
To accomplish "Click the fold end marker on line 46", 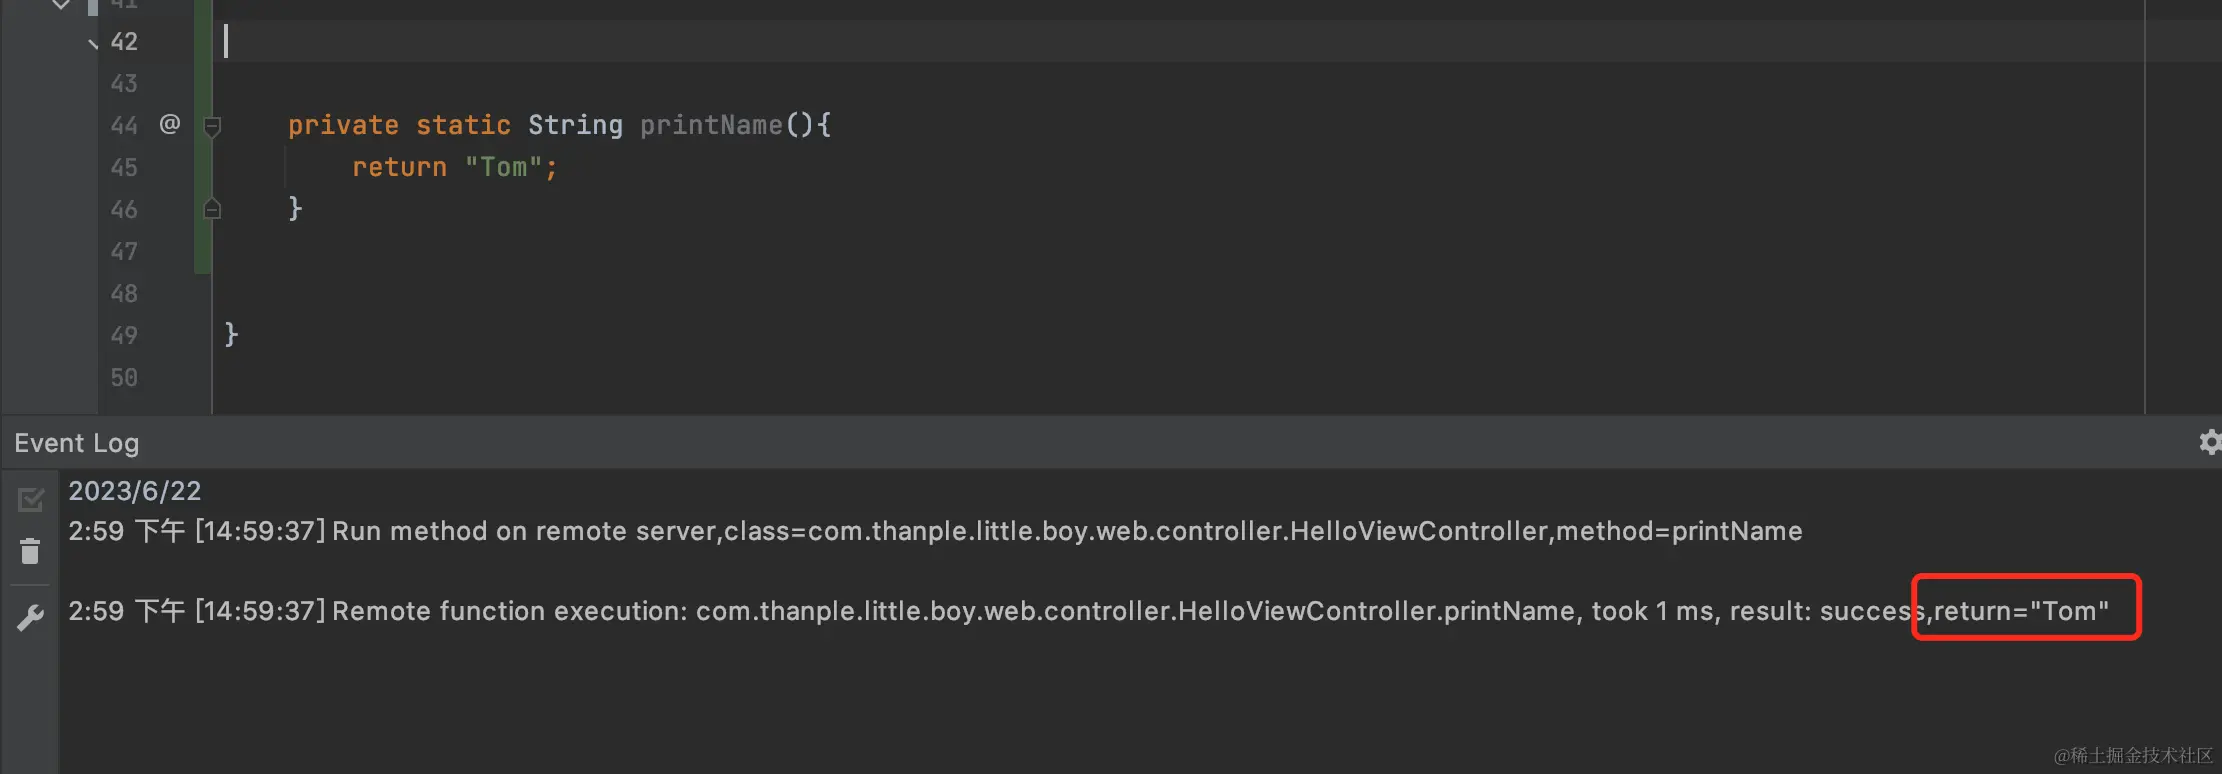I will [x=212, y=208].
